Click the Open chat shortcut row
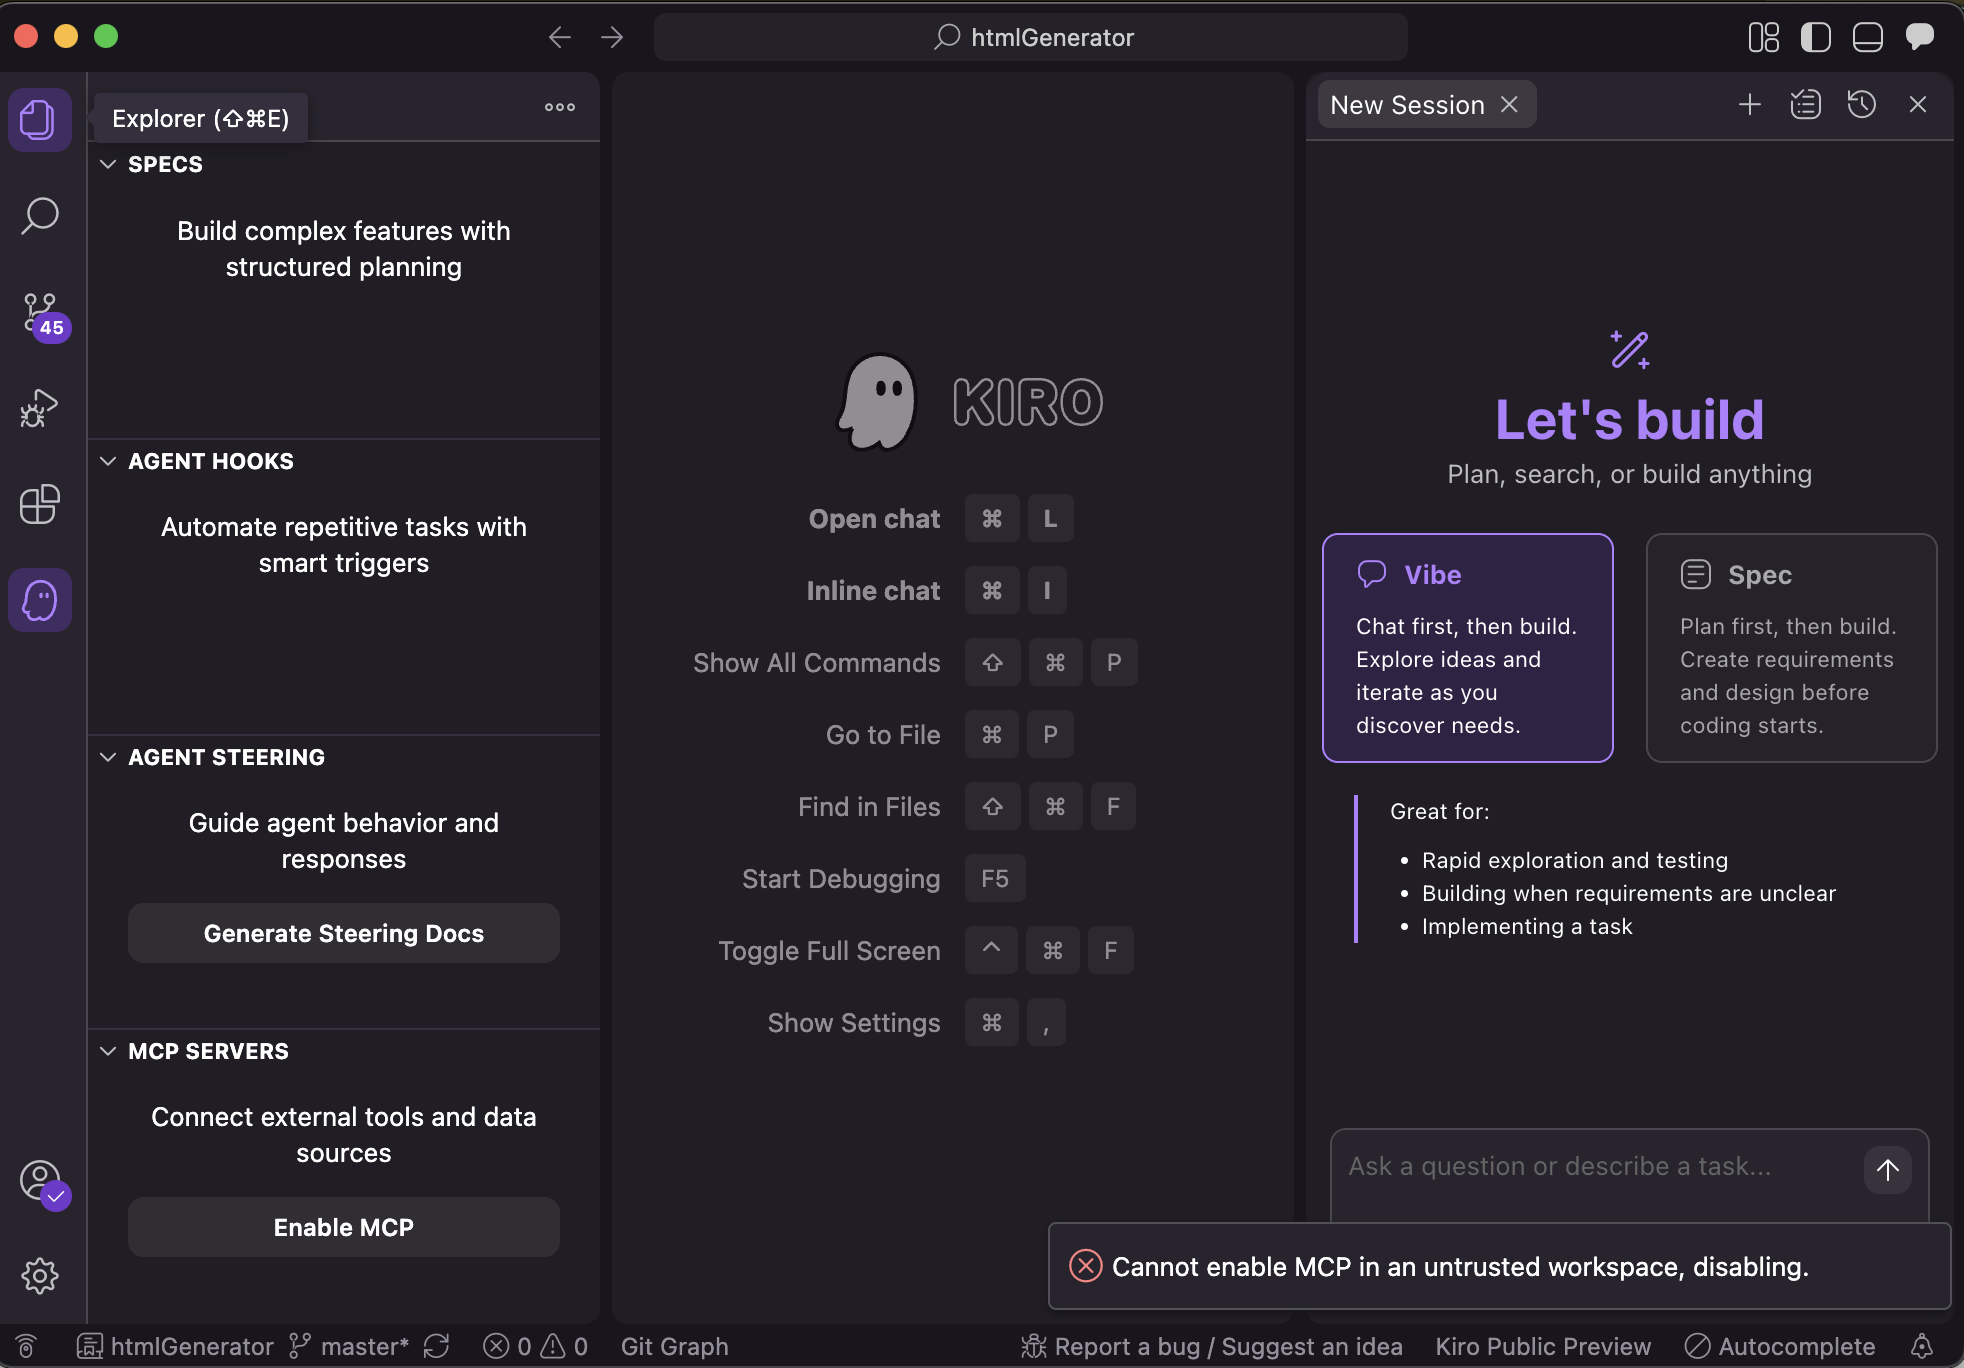The width and height of the screenshot is (1964, 1368). coord(940,519)
